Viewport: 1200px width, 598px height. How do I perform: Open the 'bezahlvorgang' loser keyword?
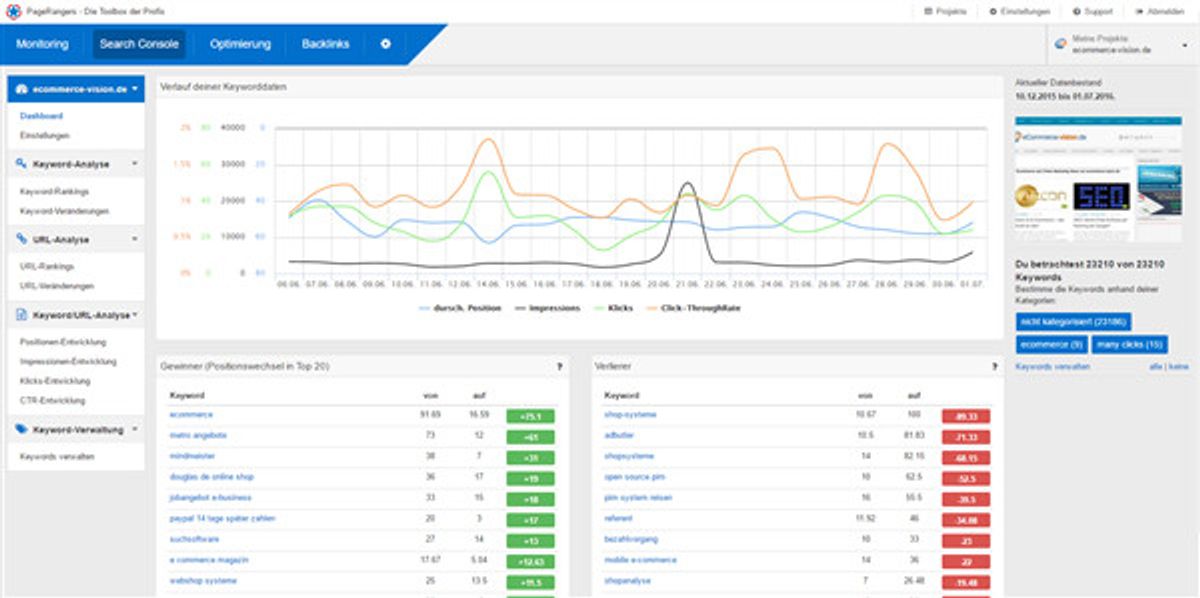click(631, 538)
